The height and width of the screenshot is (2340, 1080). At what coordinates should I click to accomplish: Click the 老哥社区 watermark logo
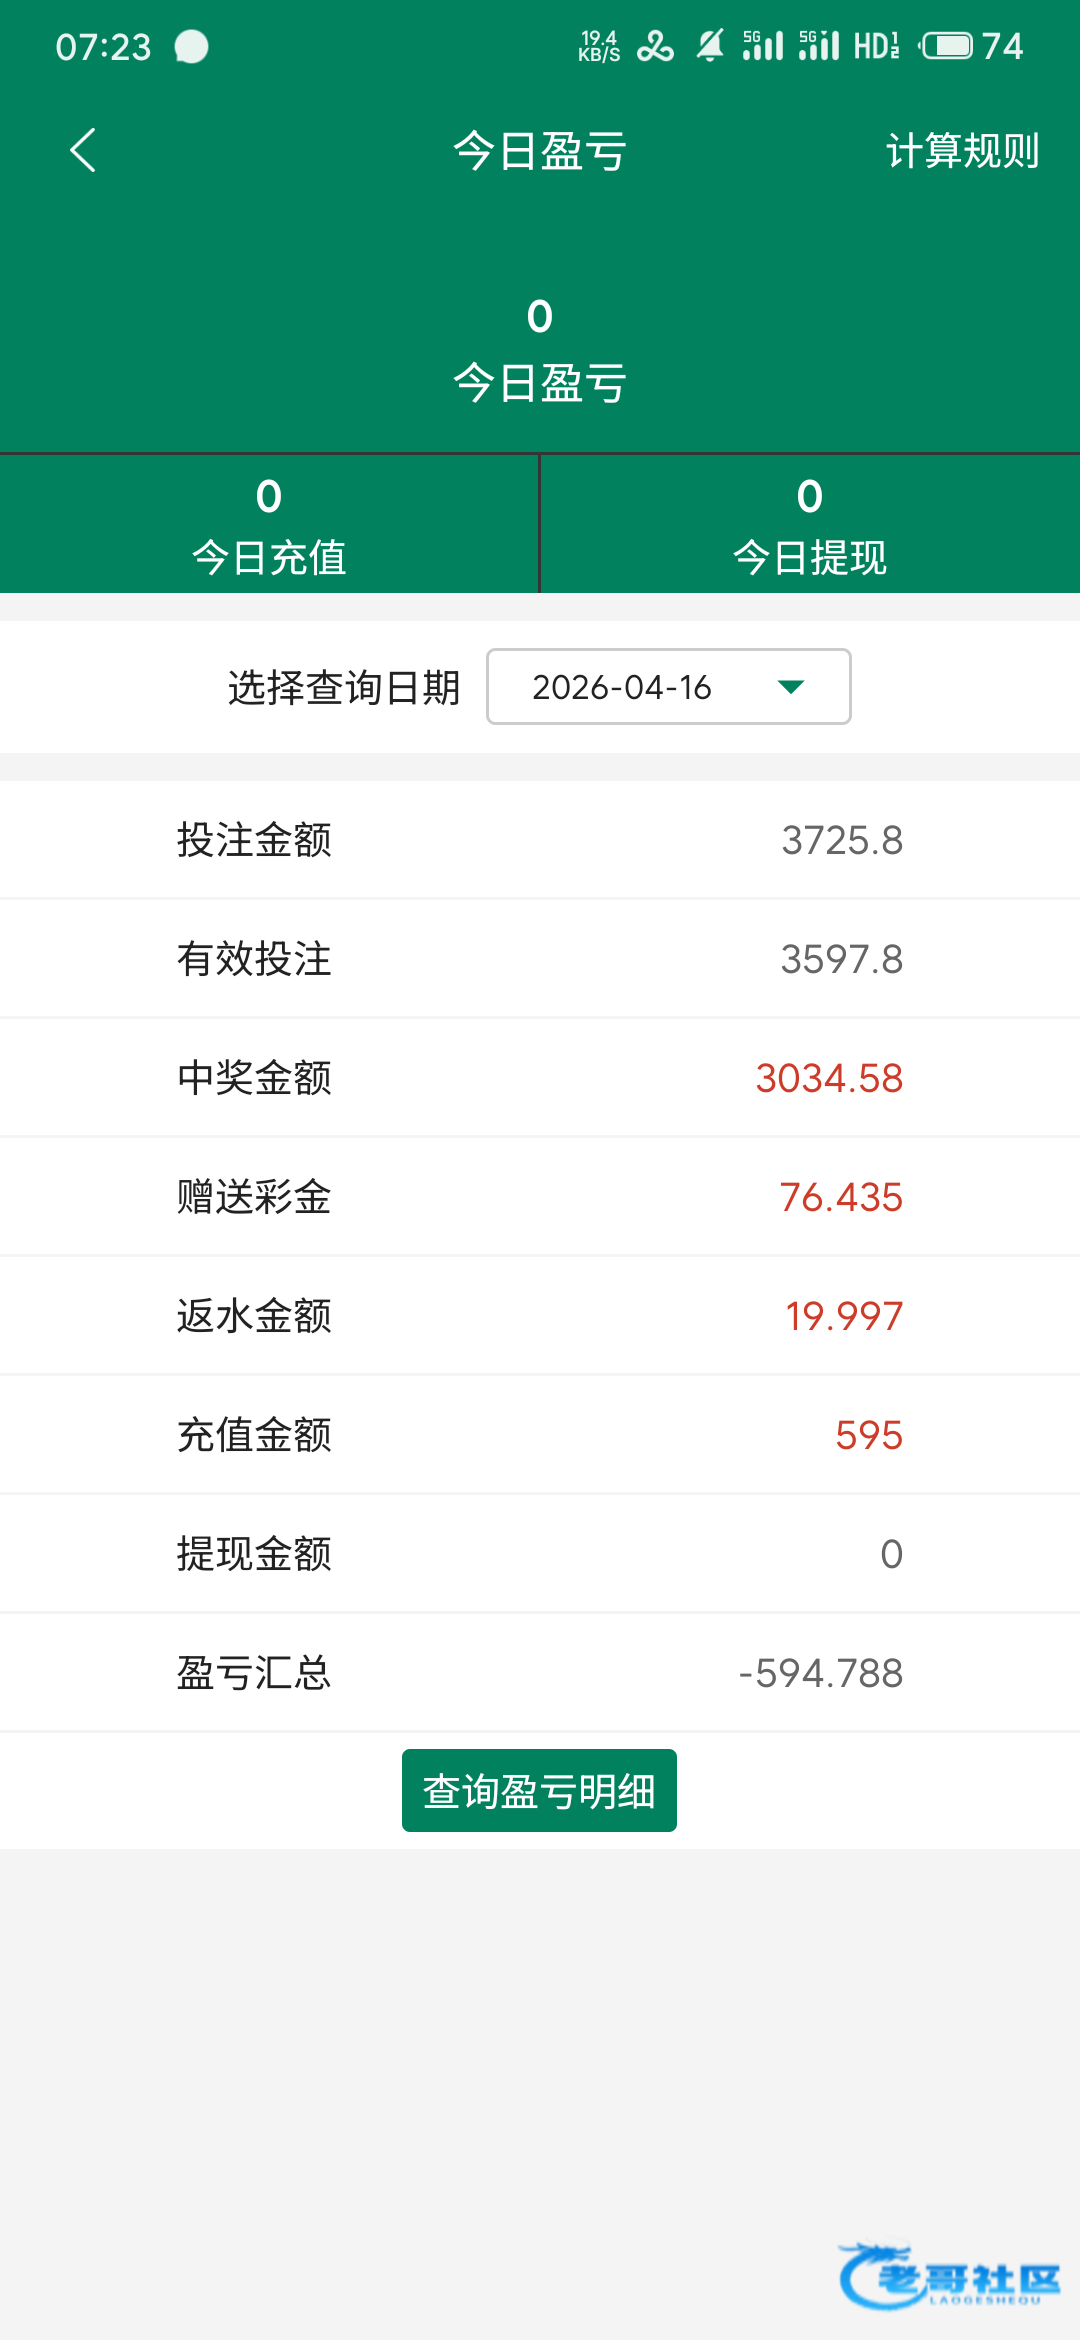950,2276
